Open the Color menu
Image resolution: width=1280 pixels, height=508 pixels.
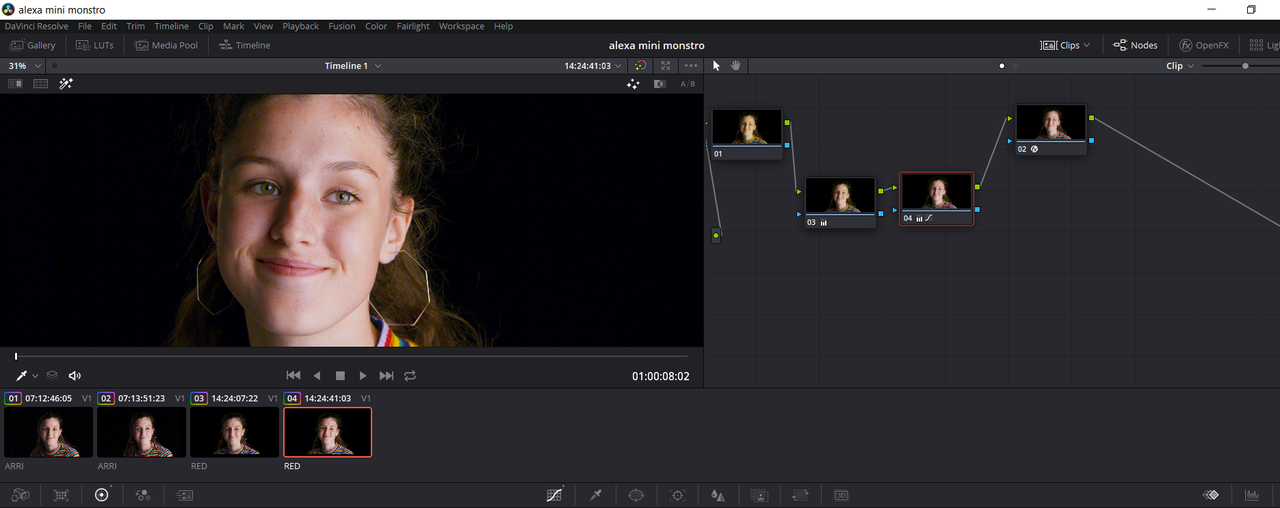[x=376, y=26]
